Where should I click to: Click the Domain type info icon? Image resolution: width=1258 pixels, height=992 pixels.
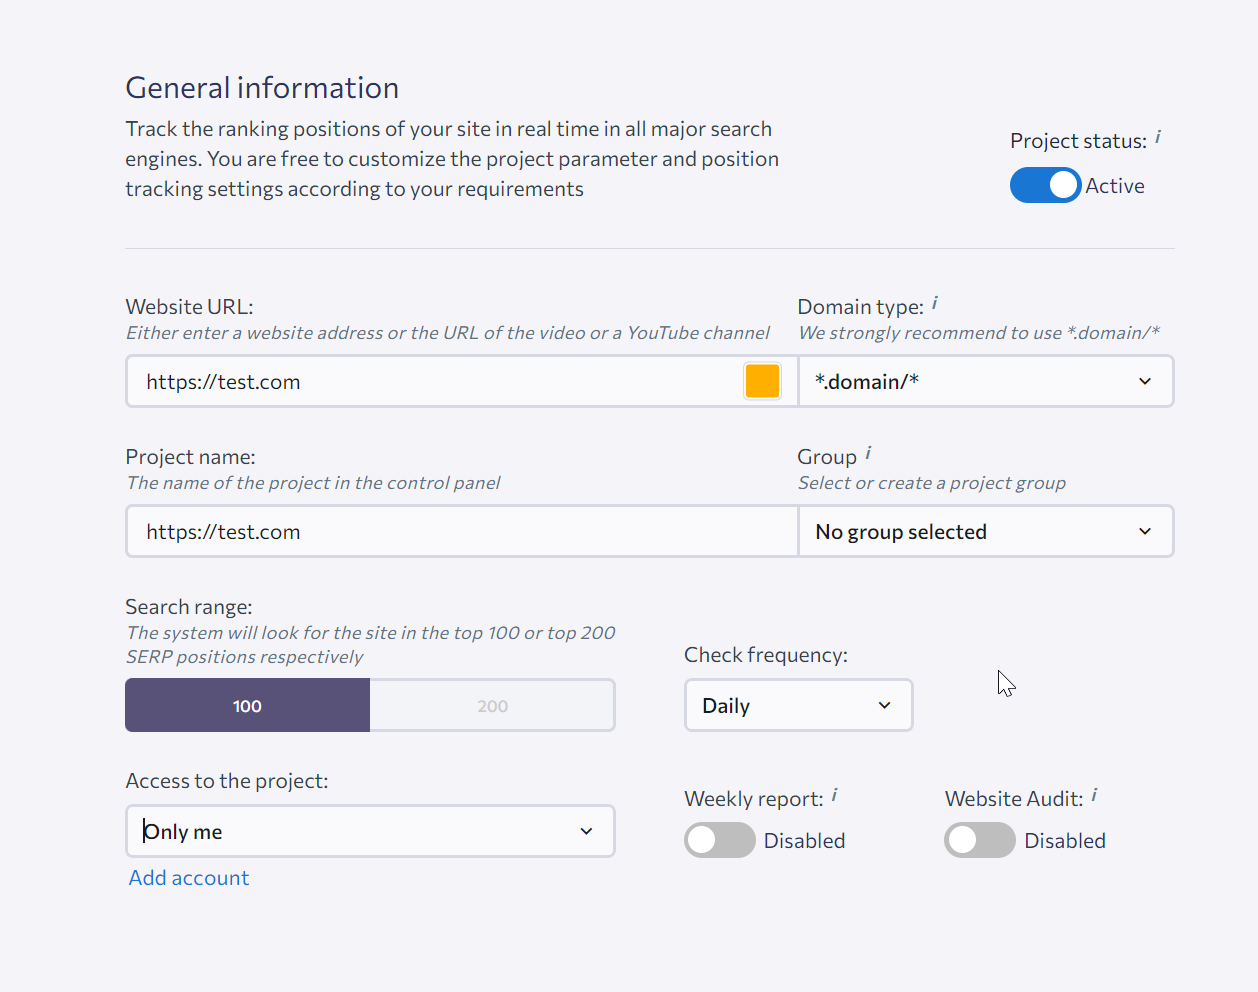coord(935,303)
